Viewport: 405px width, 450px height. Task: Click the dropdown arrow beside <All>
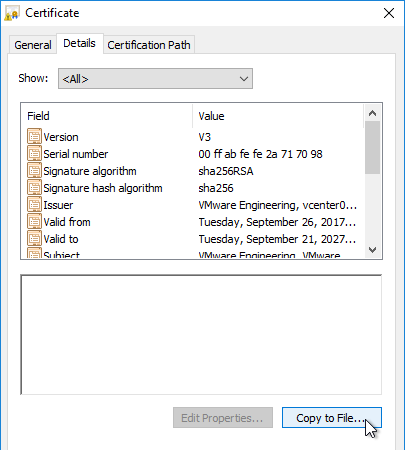point(244,79)
